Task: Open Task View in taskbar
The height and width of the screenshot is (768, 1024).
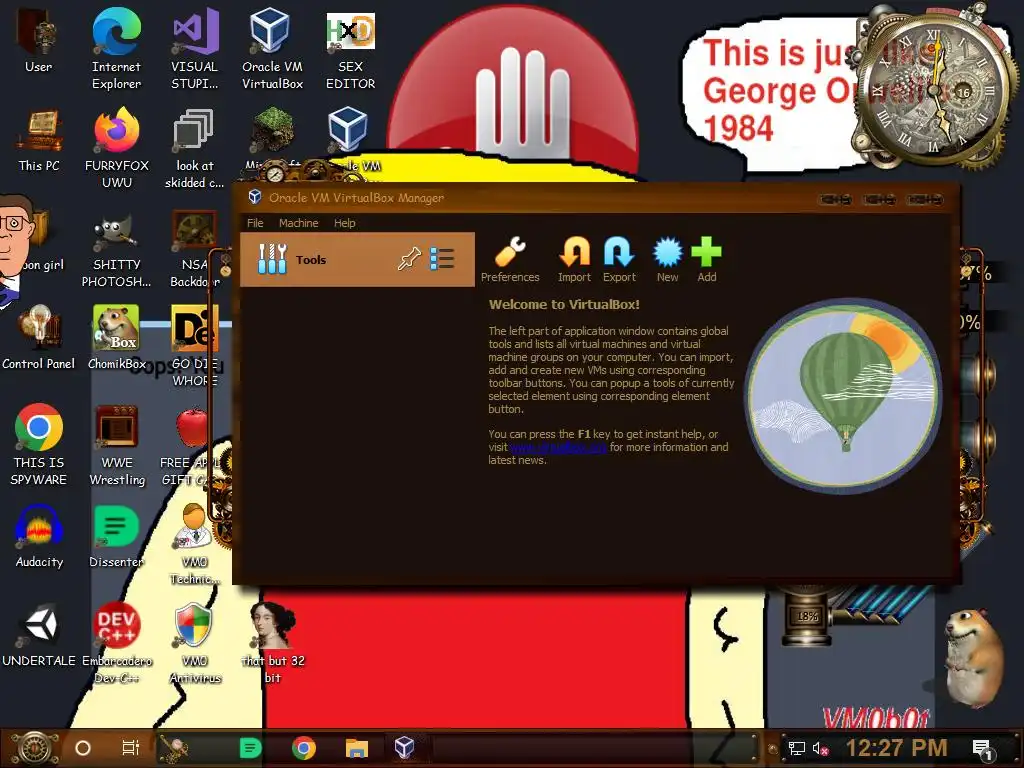Action: click(131, 748)
